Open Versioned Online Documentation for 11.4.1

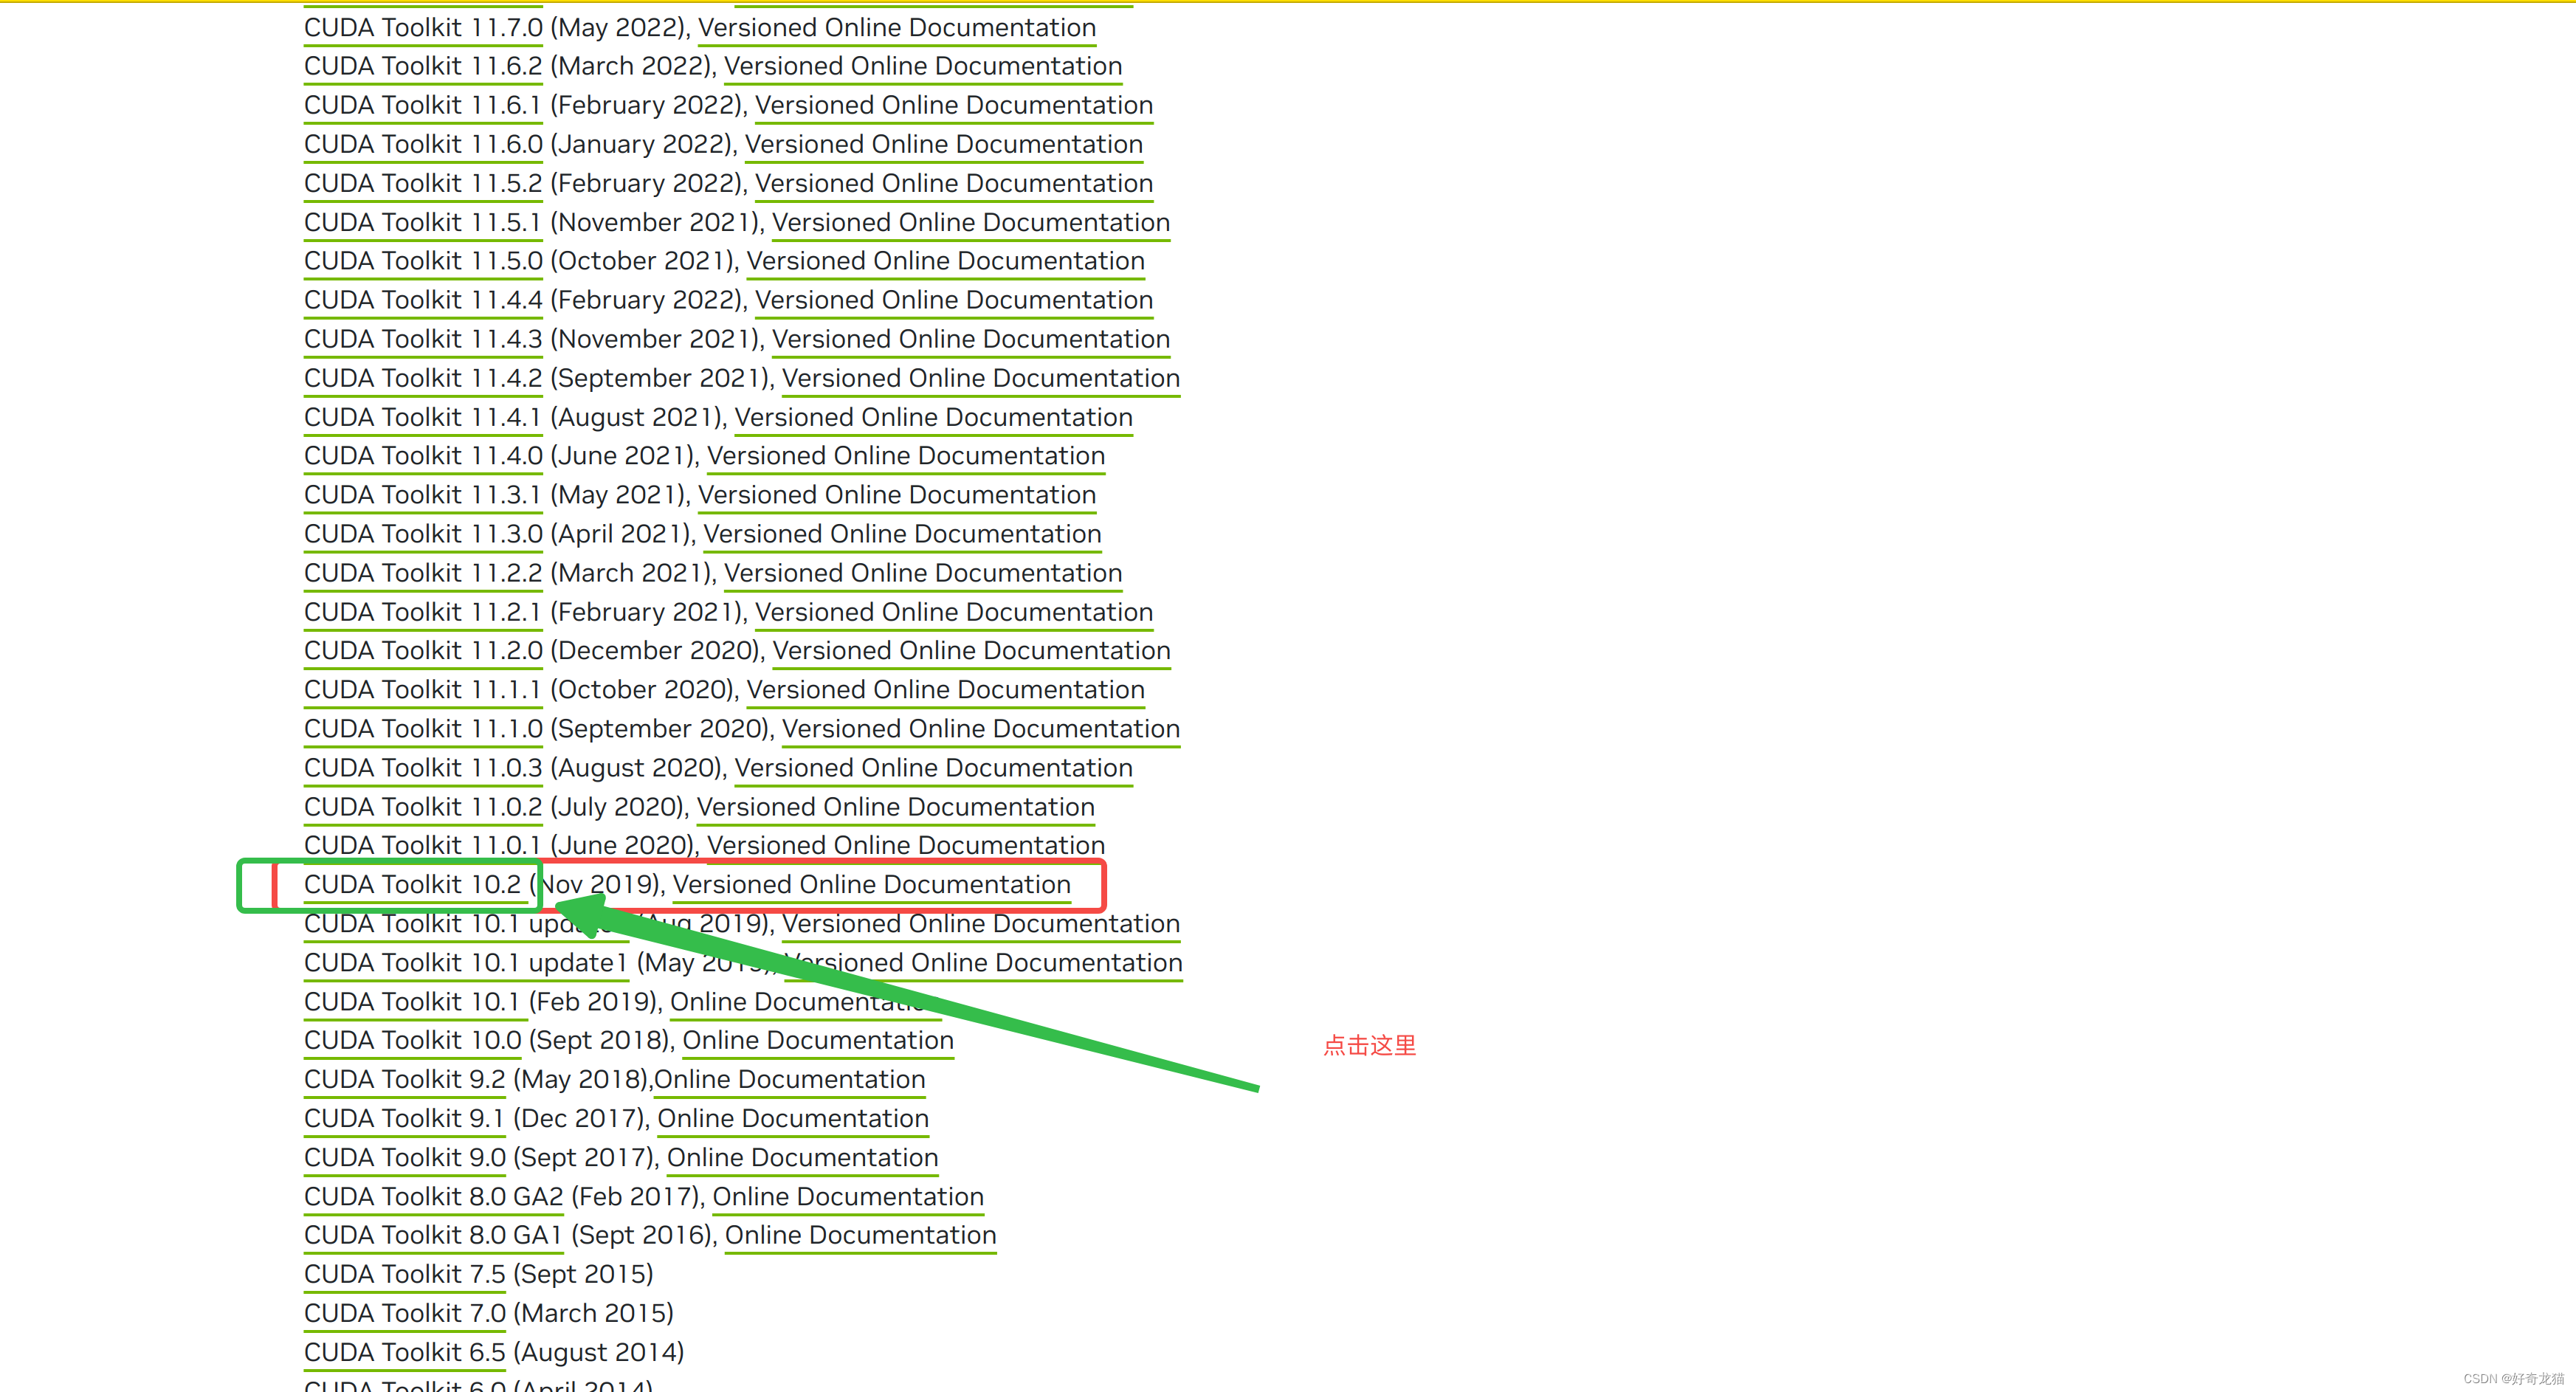(x=934, y=418)
